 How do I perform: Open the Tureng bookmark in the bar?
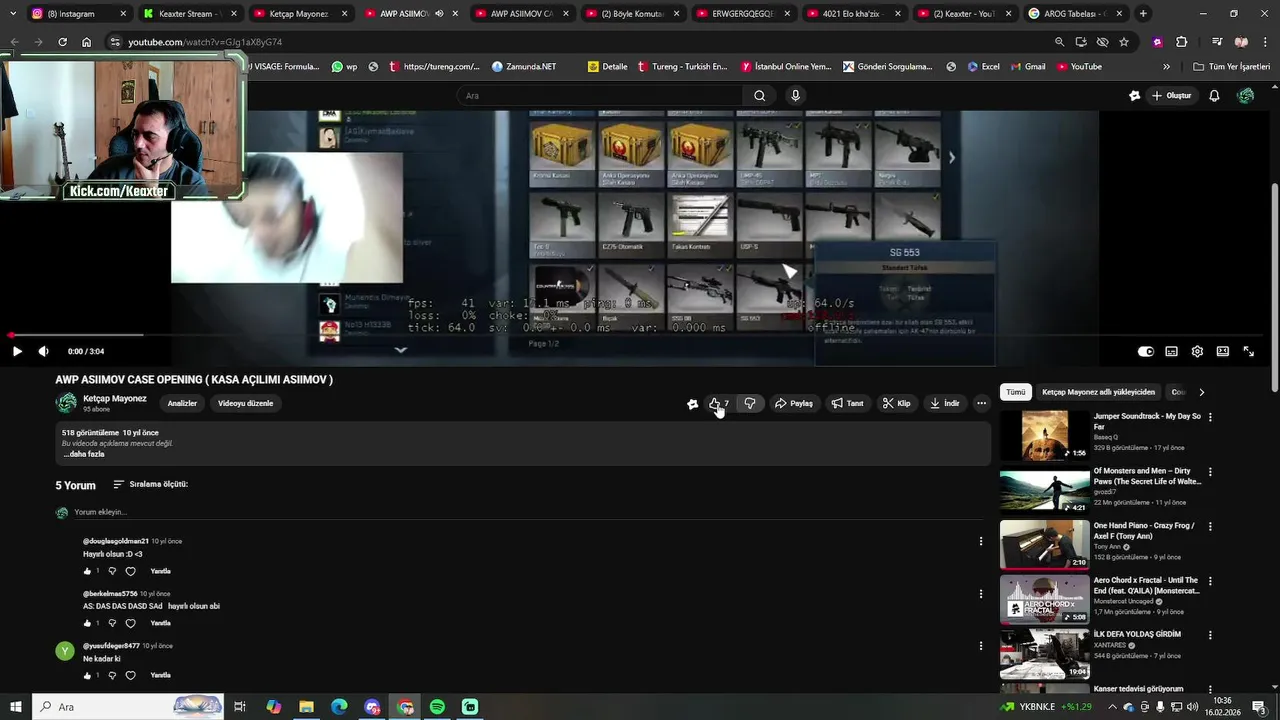tap(682, 67)
